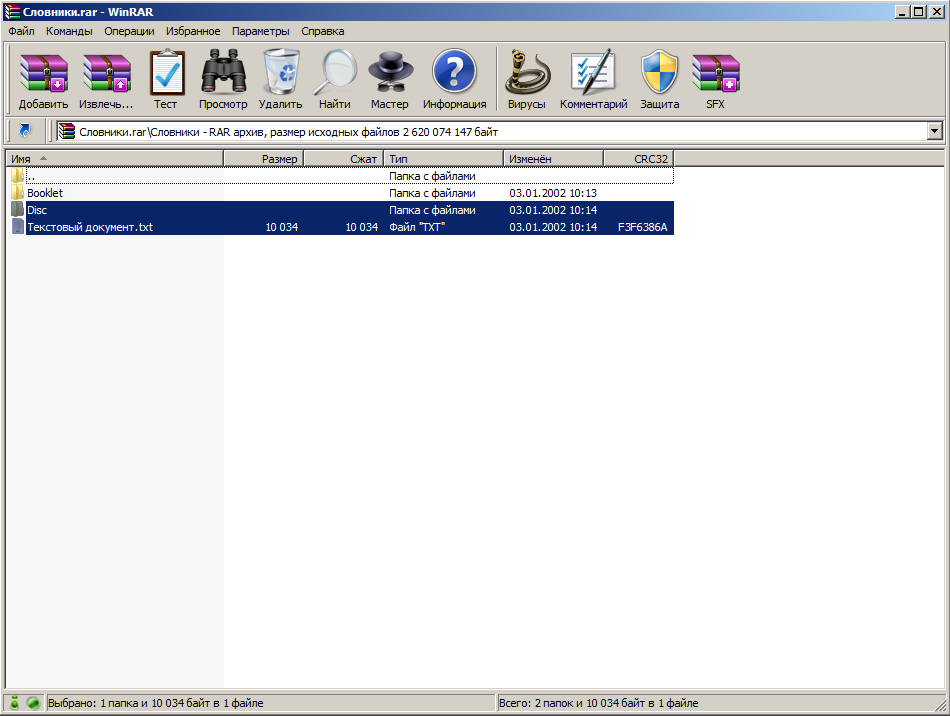950x716 pixels.
Task: Open the address bar dropdown arrow
Action: click(934, 131)
